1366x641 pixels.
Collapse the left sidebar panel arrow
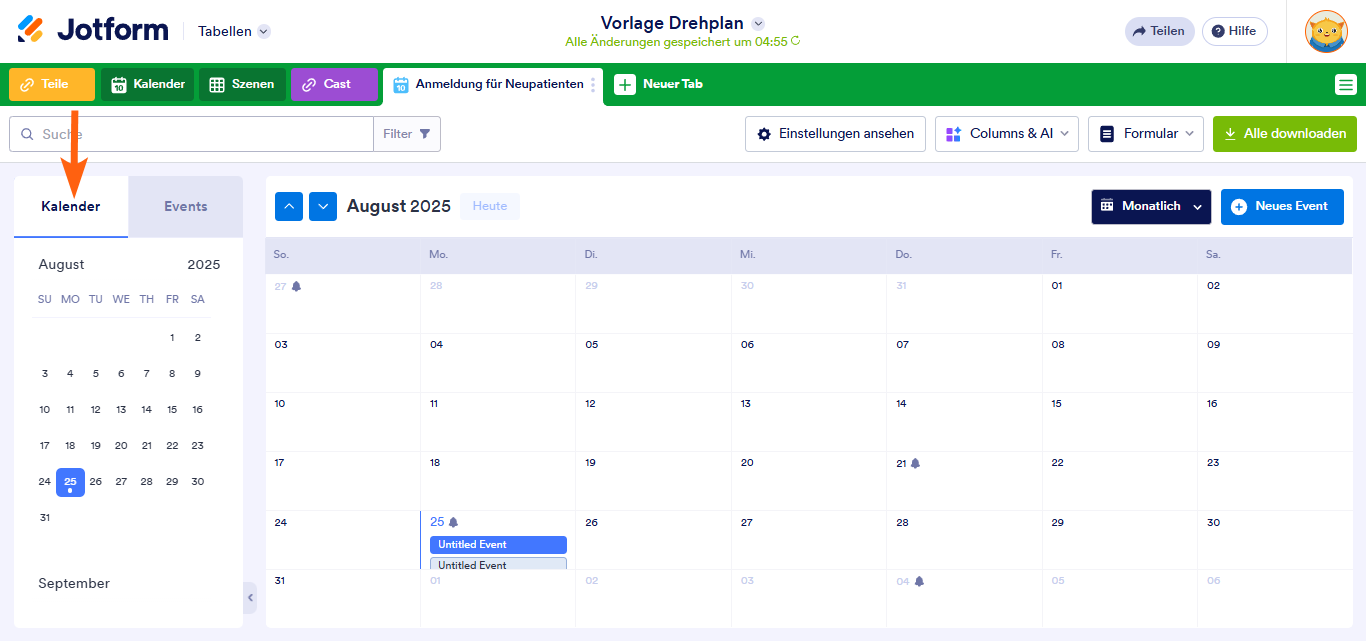[250, 598]
